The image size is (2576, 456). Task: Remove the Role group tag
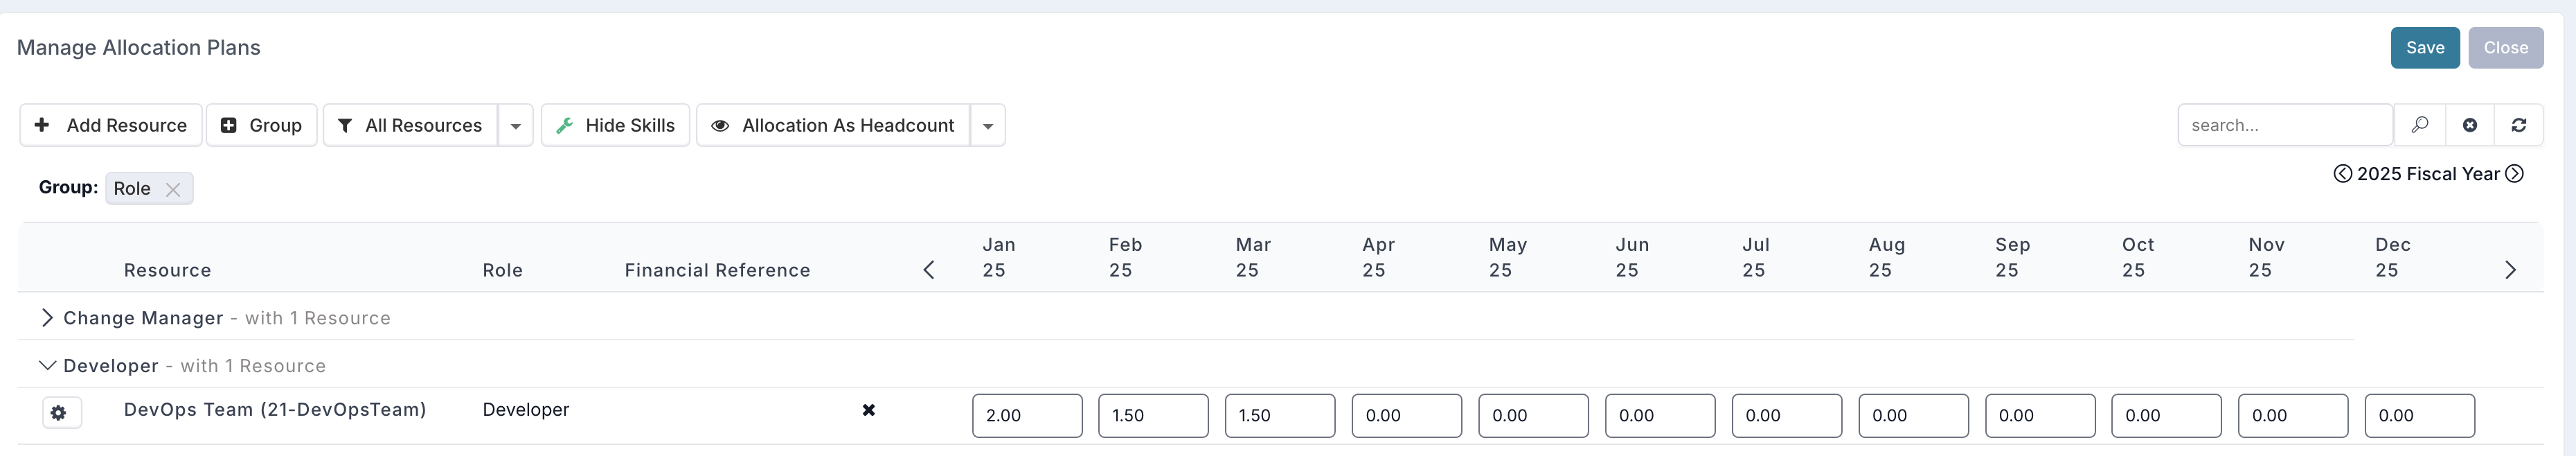(173, 189)
